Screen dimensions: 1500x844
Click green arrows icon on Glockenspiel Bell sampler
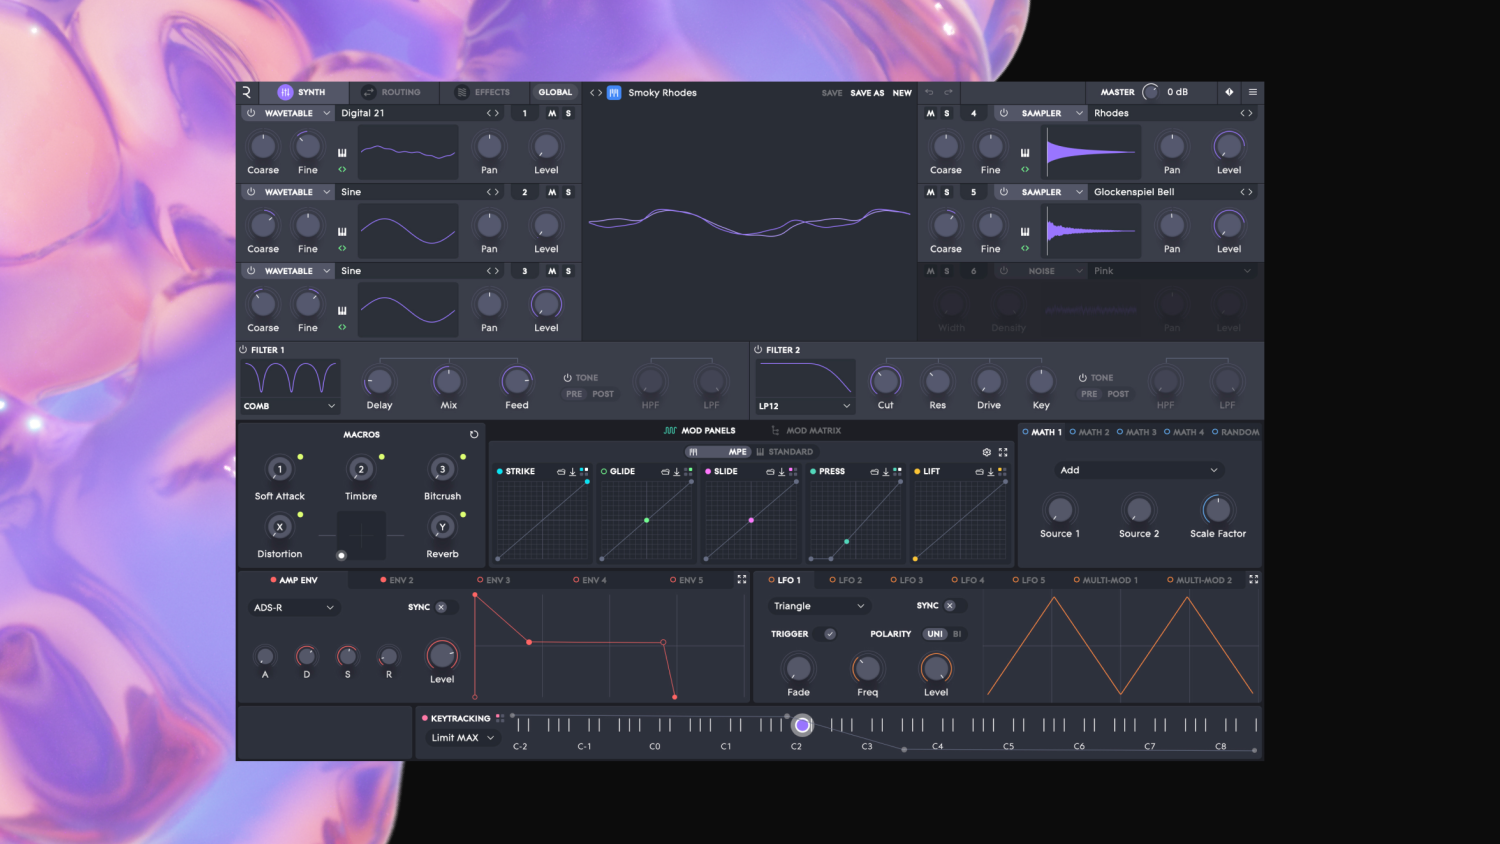coord(1025,248)
